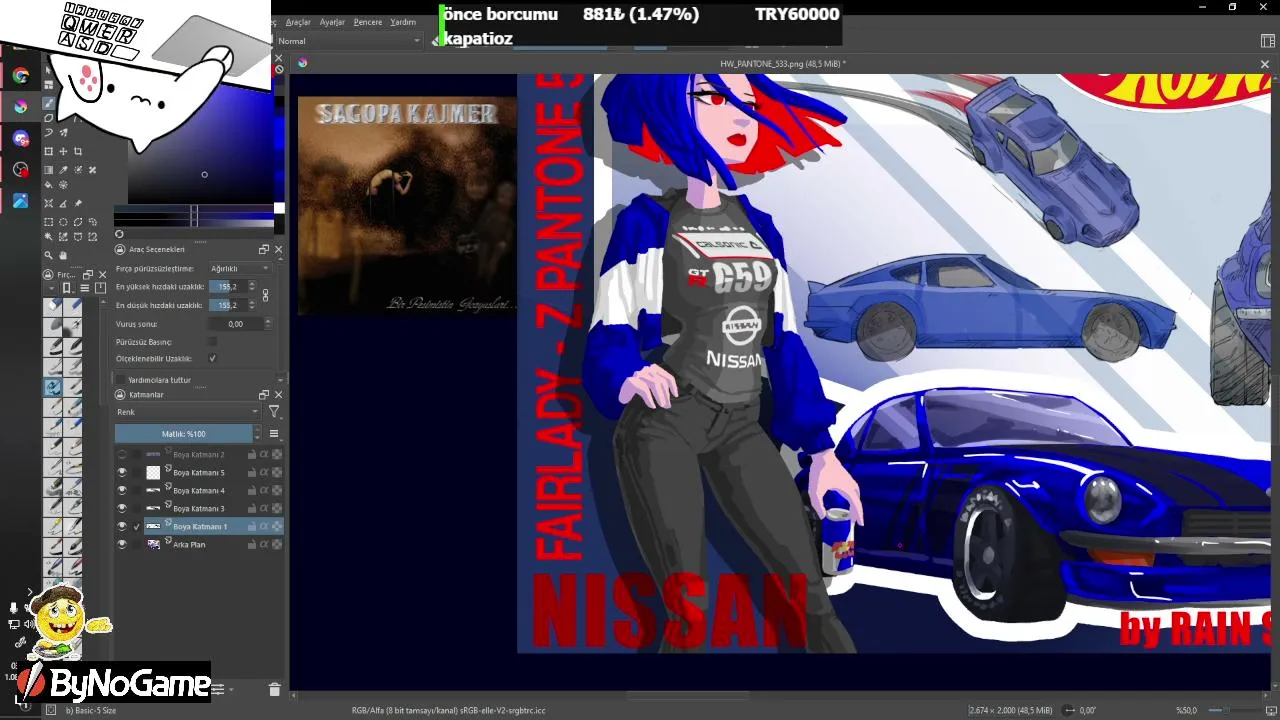Select the Rectangular Selection tool

coord(48,222)
